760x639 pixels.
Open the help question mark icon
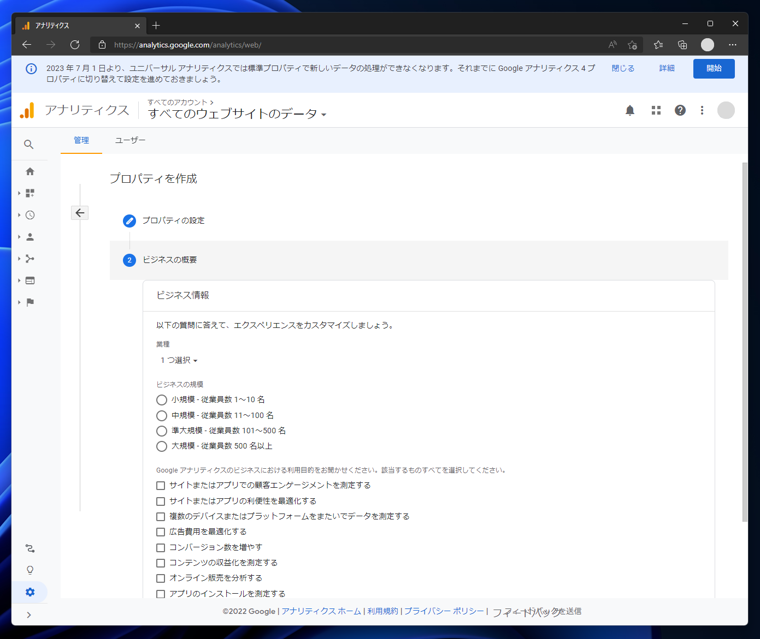[x=680, y=111]
